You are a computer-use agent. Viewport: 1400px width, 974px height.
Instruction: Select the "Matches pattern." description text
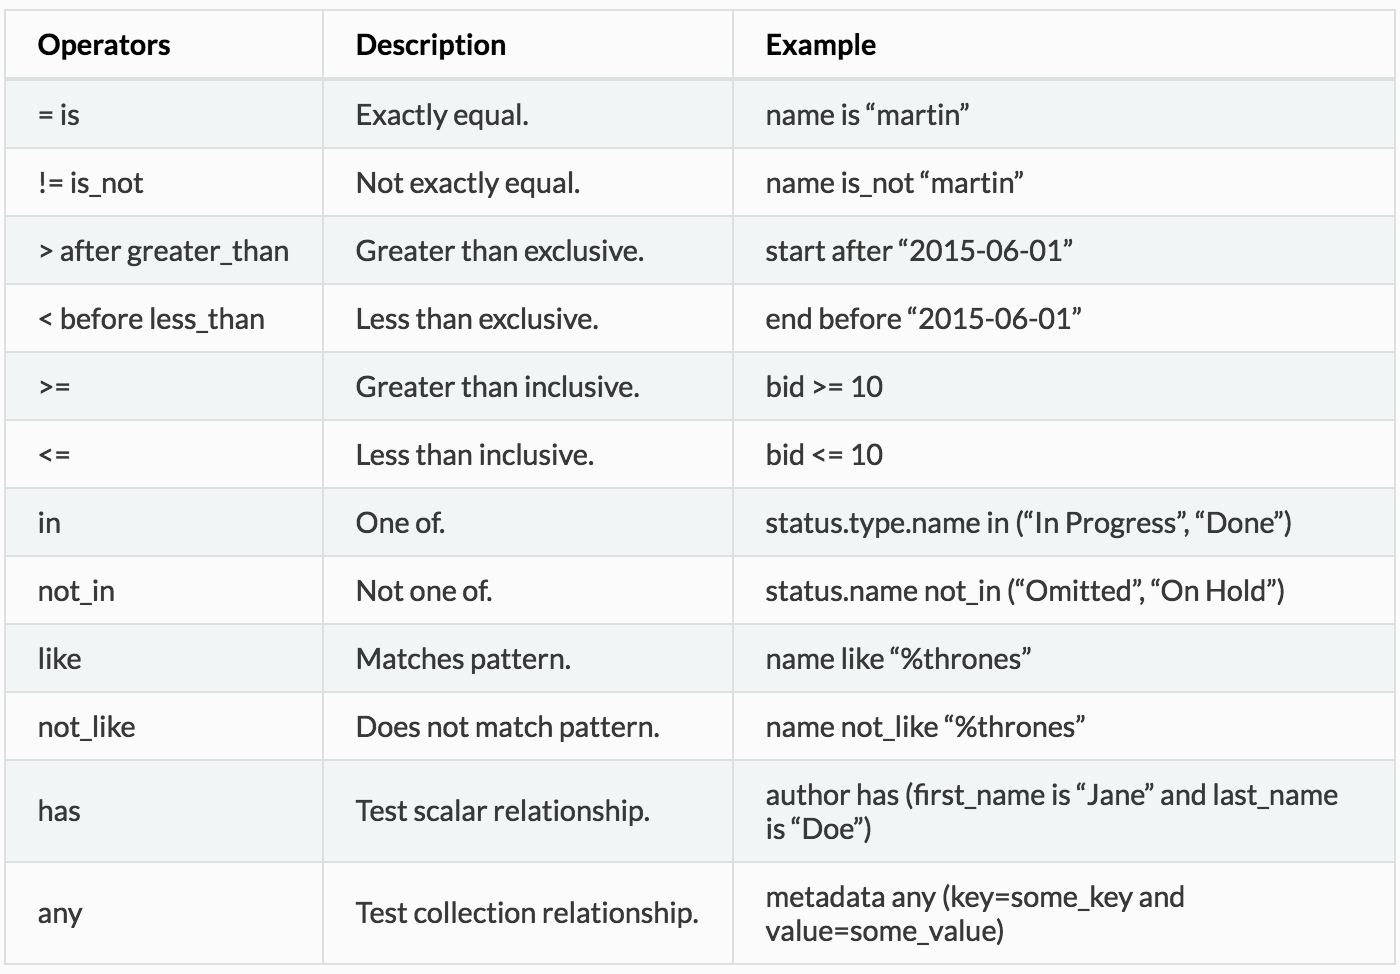pos(463,659)
